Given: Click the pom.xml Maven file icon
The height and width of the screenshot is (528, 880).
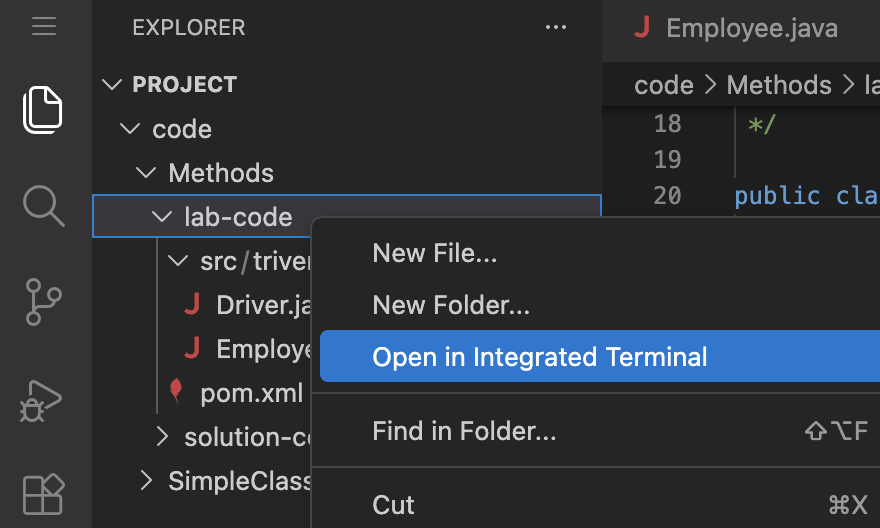Looking at the screenshot, I should [176, 391].
